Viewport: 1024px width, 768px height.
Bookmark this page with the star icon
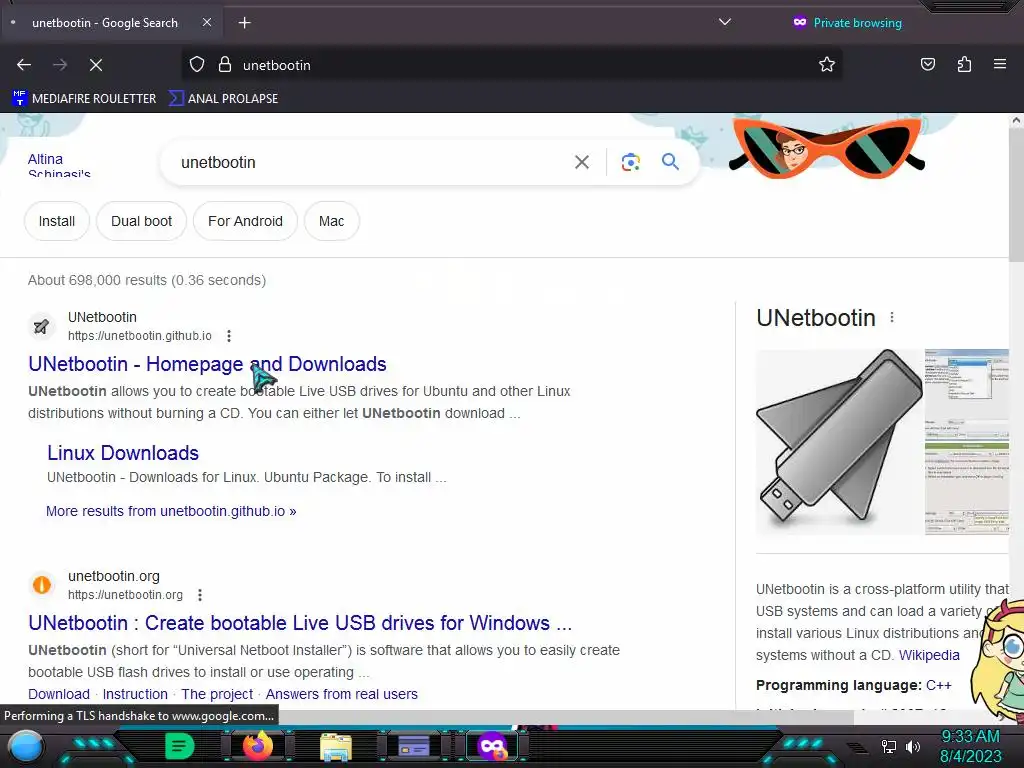[827, 65]
